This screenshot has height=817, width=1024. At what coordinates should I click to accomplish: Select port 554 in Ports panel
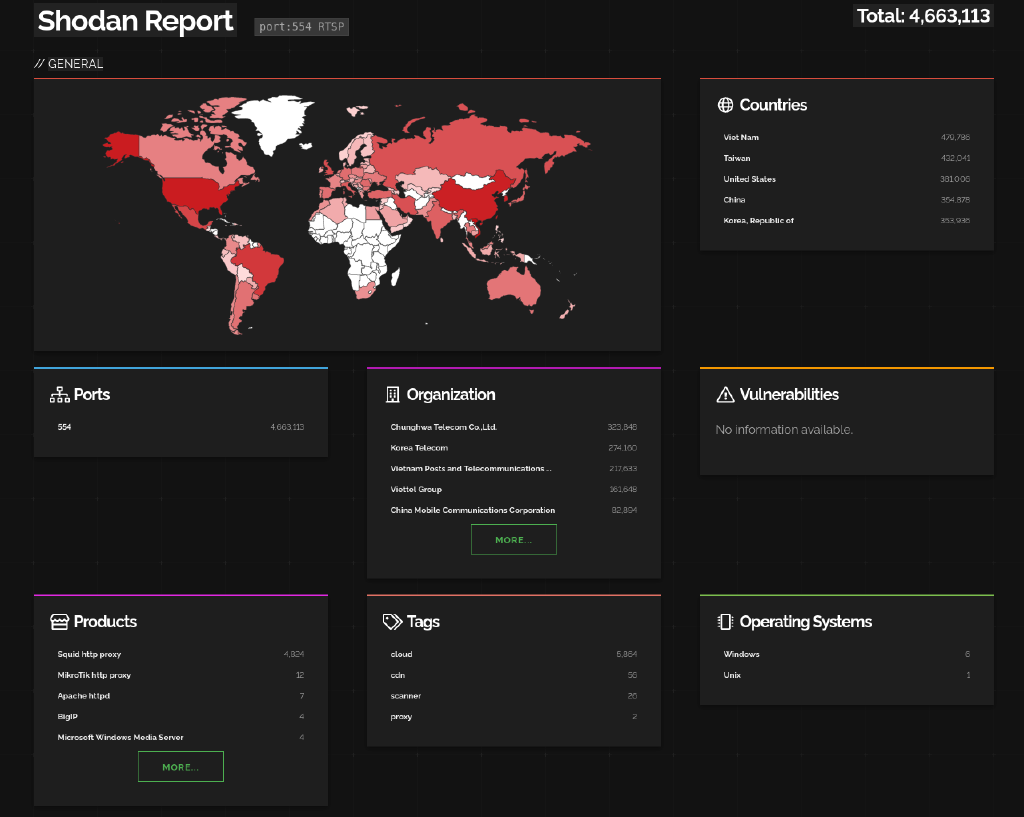tap(65, 427)
